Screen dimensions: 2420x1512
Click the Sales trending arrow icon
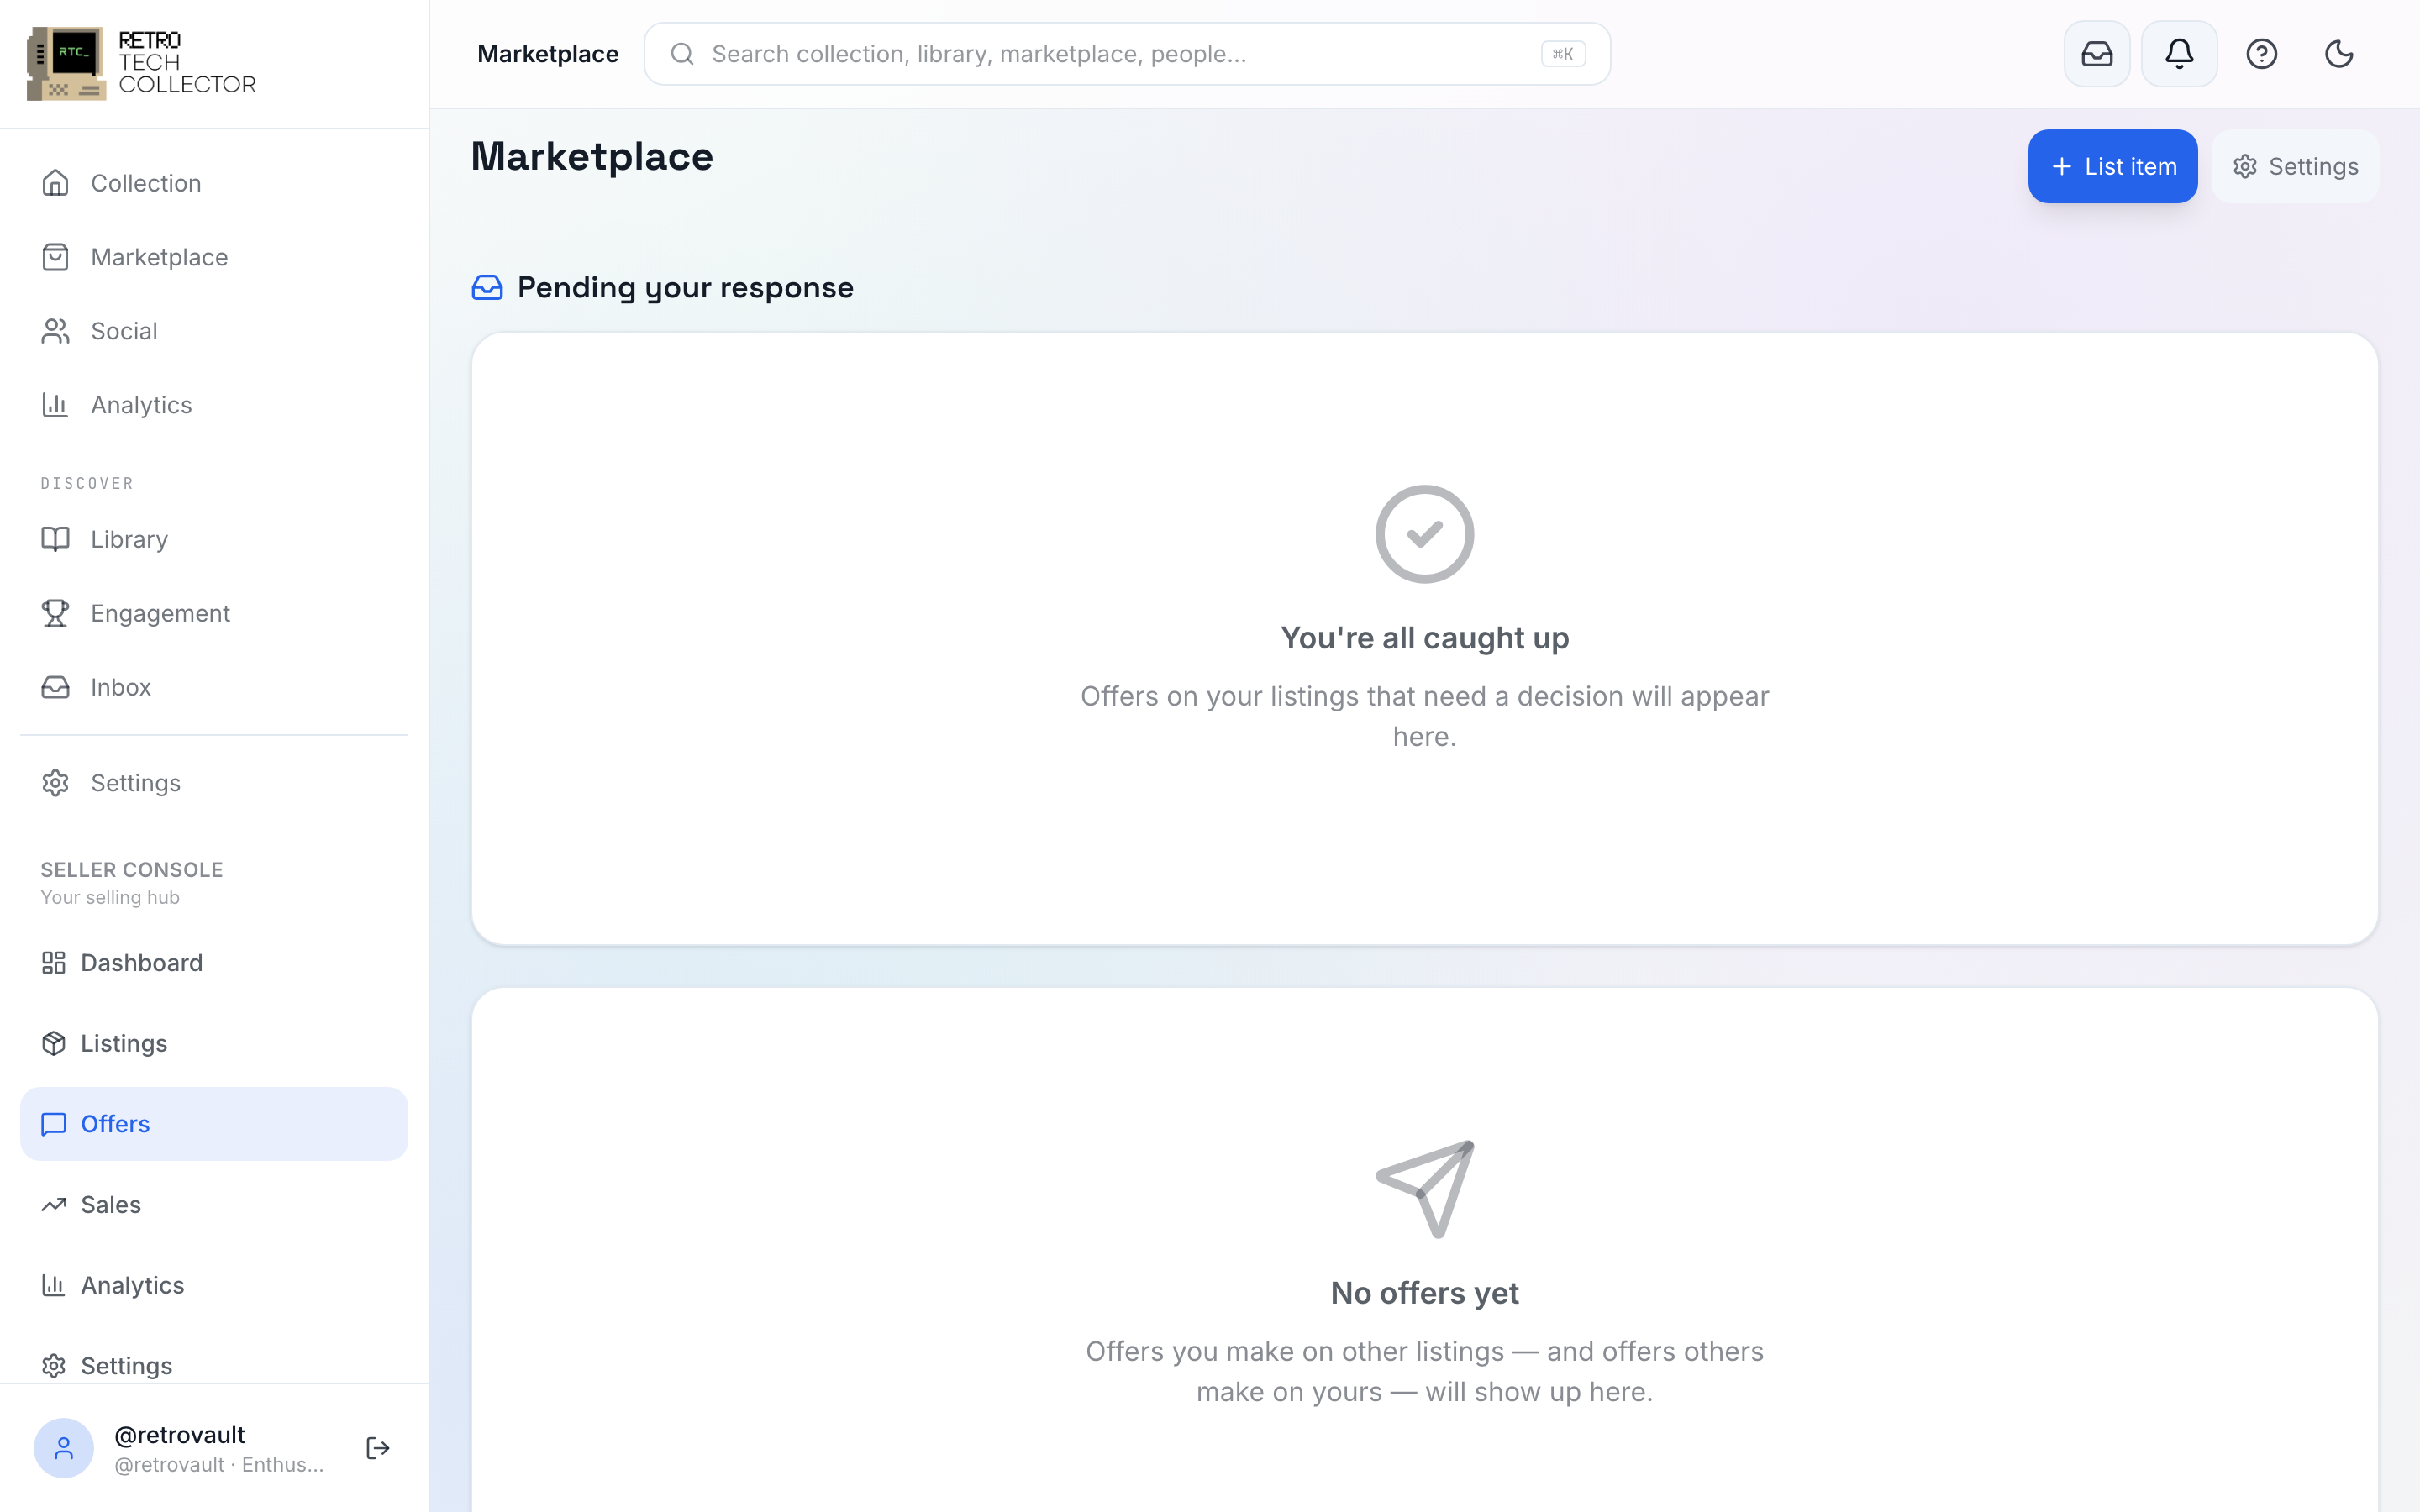tap(53, 1204)
